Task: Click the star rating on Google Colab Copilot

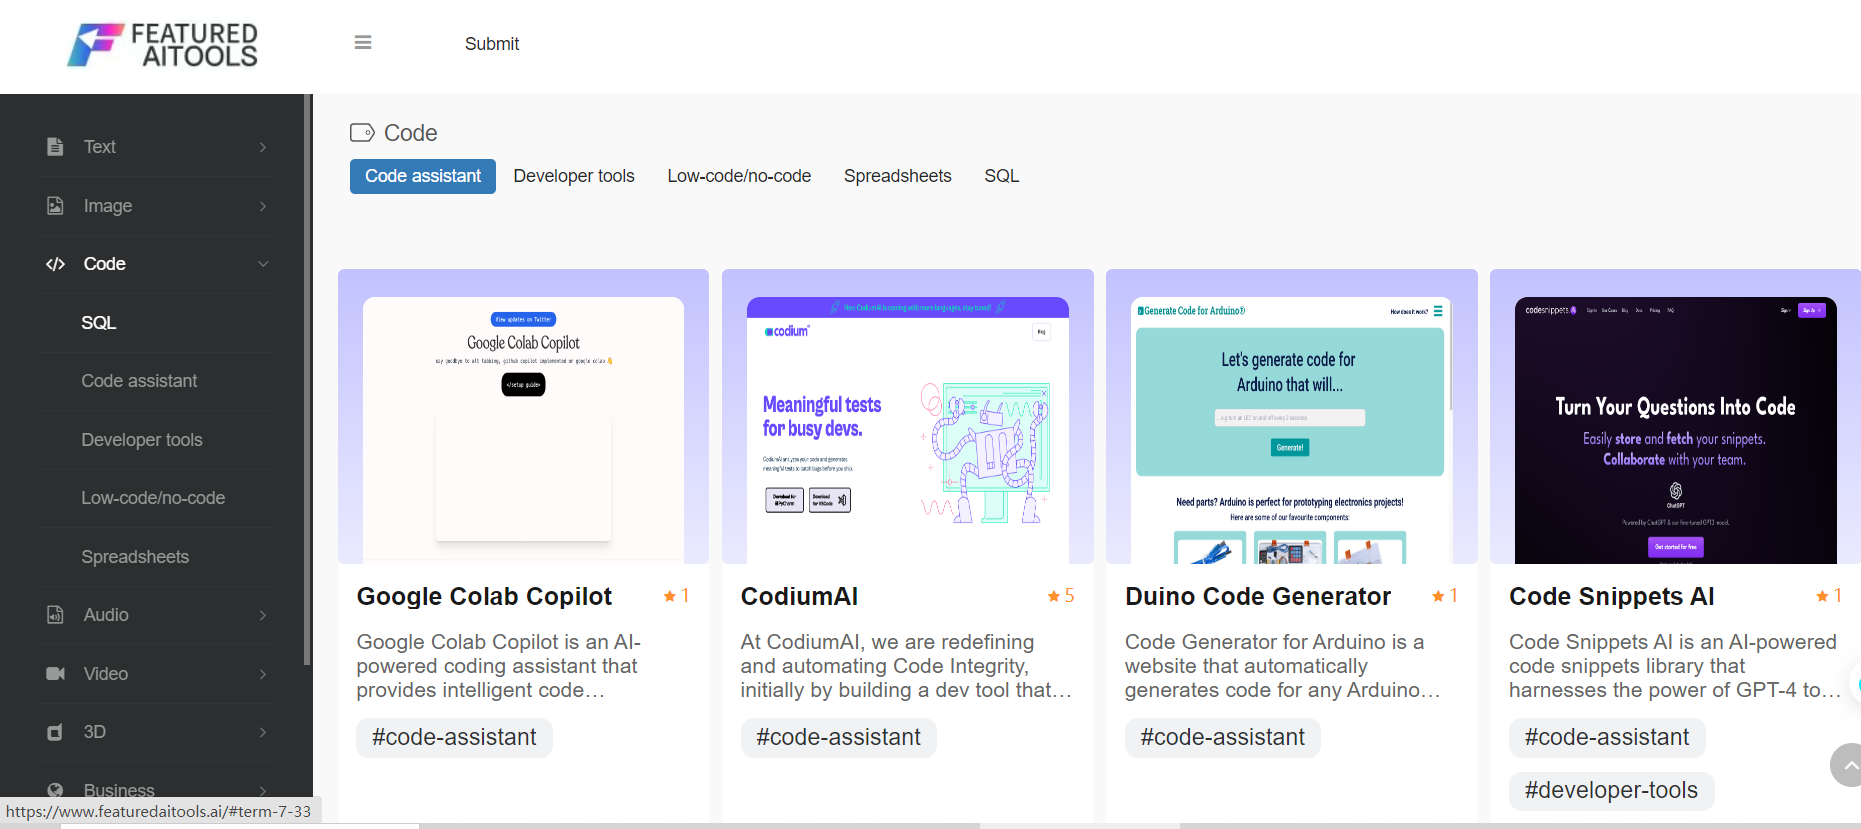Action: coord(676,596)
